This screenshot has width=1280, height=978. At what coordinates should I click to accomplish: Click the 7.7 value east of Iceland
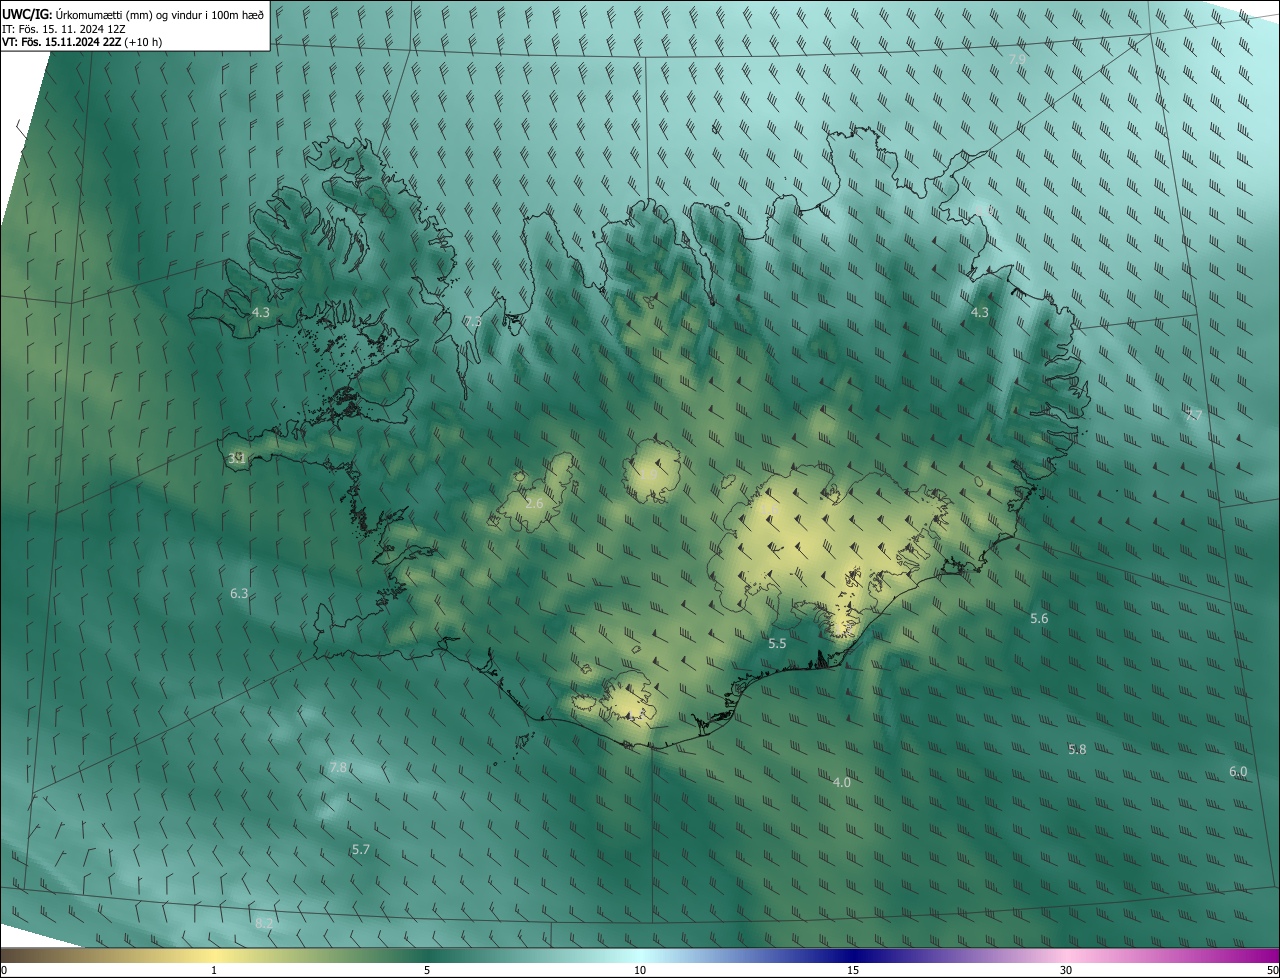[1194, 415]
